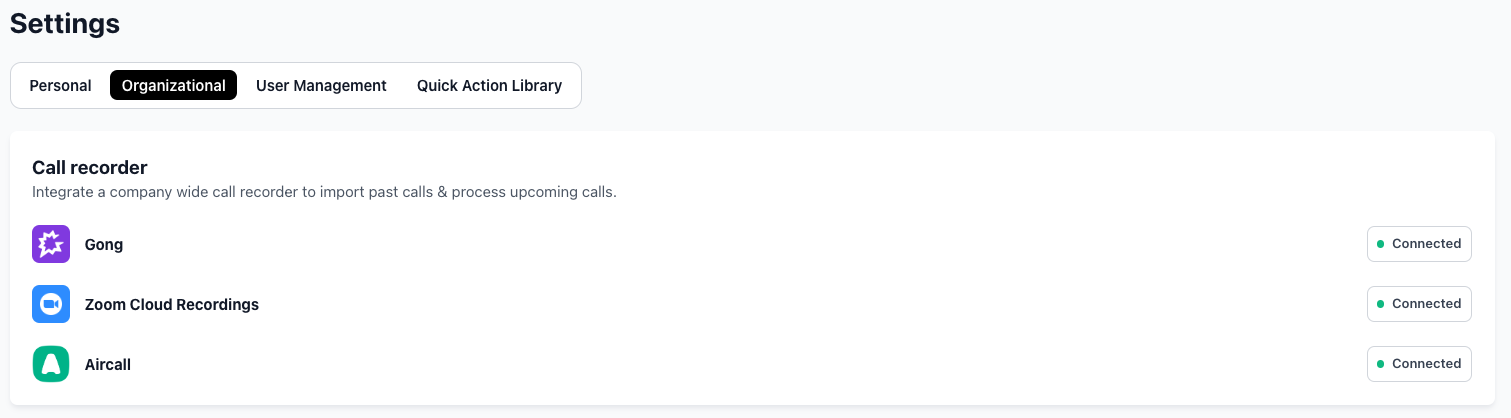Screen dimensions: 1511x418
Task: Select the Organizational tab
Action: point(174,86)
